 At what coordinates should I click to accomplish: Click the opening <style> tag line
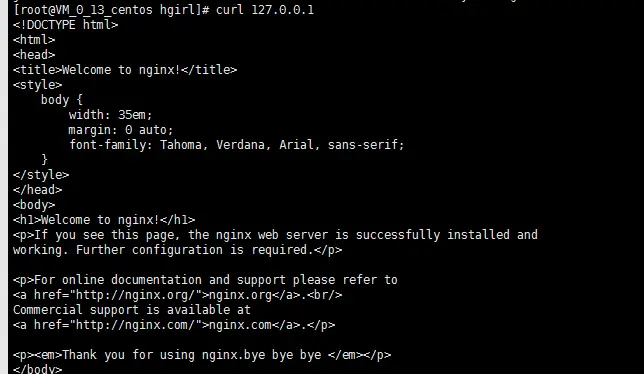pos(37,85)
